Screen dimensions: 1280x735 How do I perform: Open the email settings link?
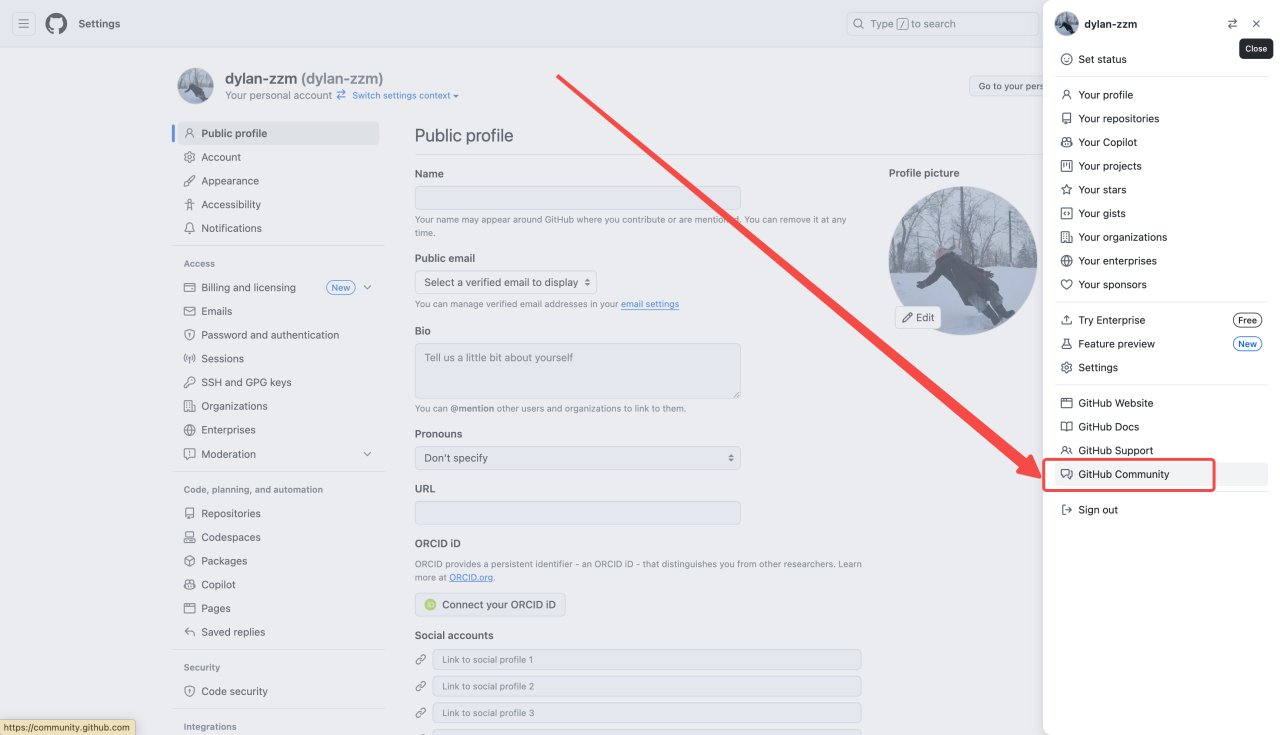650,304
